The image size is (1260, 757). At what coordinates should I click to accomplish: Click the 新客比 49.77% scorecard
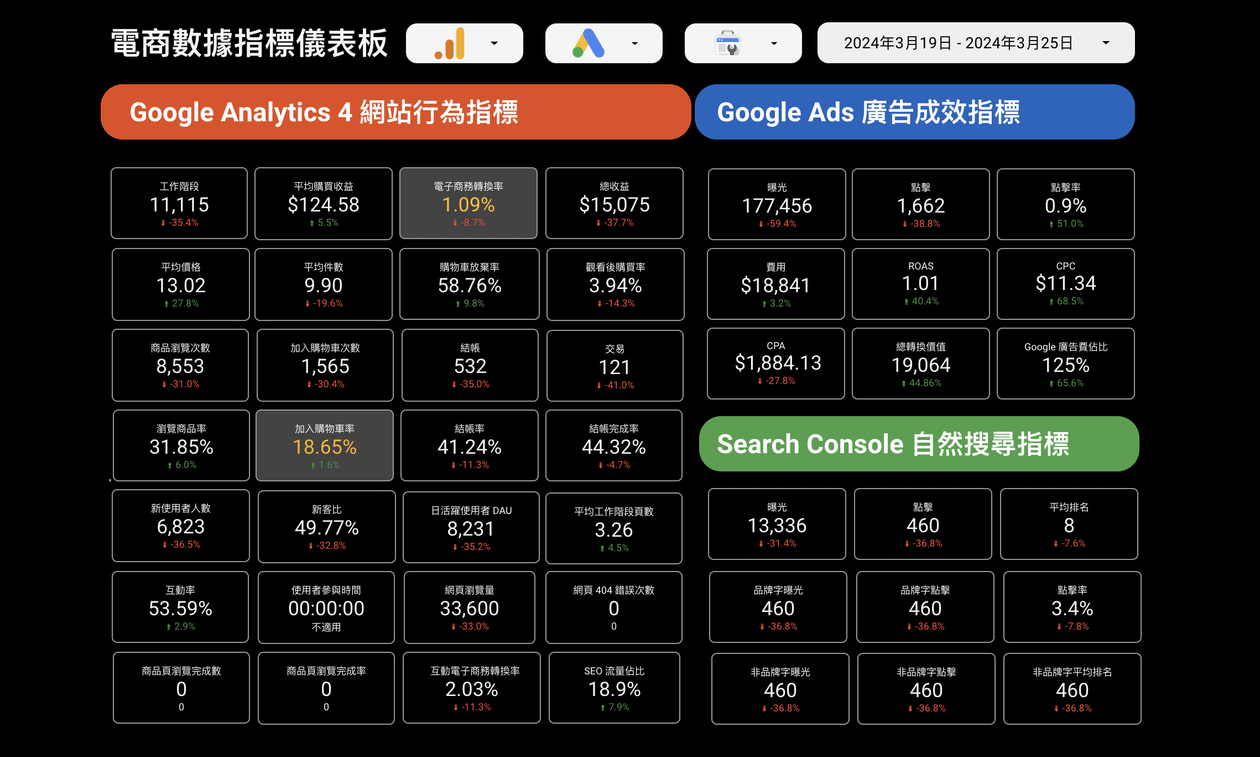coord(327,526)
